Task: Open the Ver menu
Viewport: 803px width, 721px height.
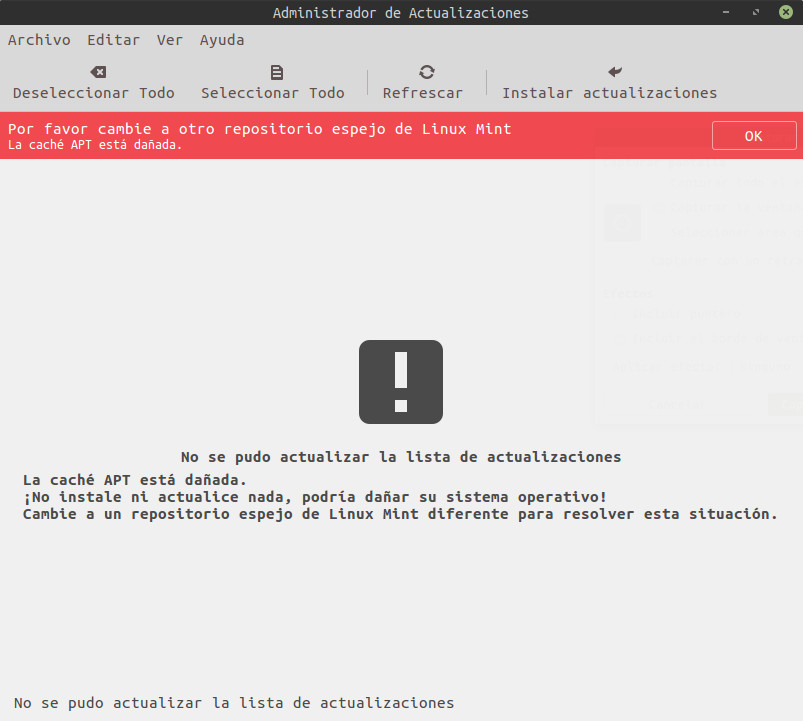Action: point(170,40)
